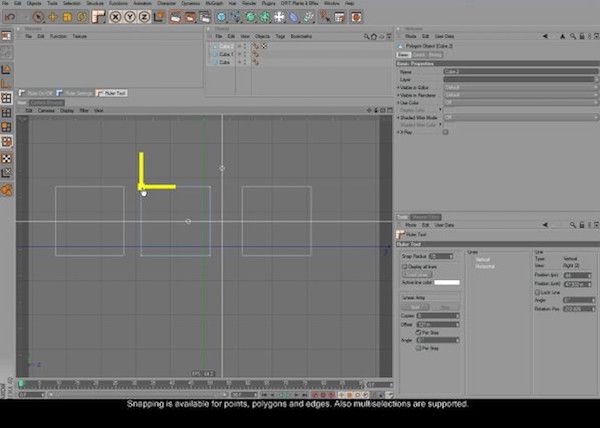
Task: Activate the Rotate tool in toolbar
Action: click(x=82, y=17)
